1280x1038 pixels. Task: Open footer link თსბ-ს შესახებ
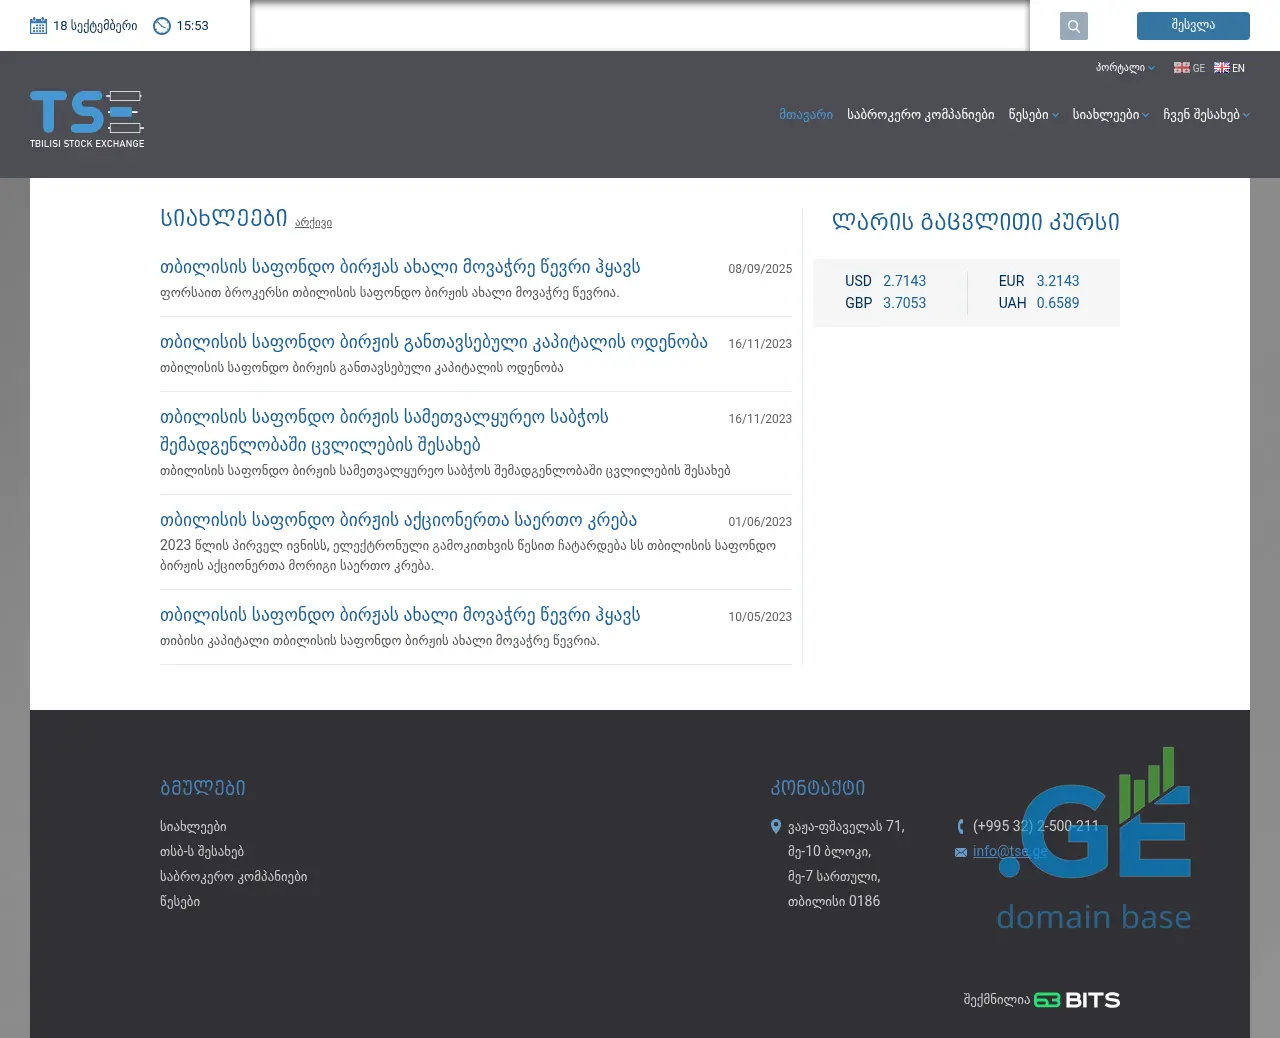click(x=202, y=852)
